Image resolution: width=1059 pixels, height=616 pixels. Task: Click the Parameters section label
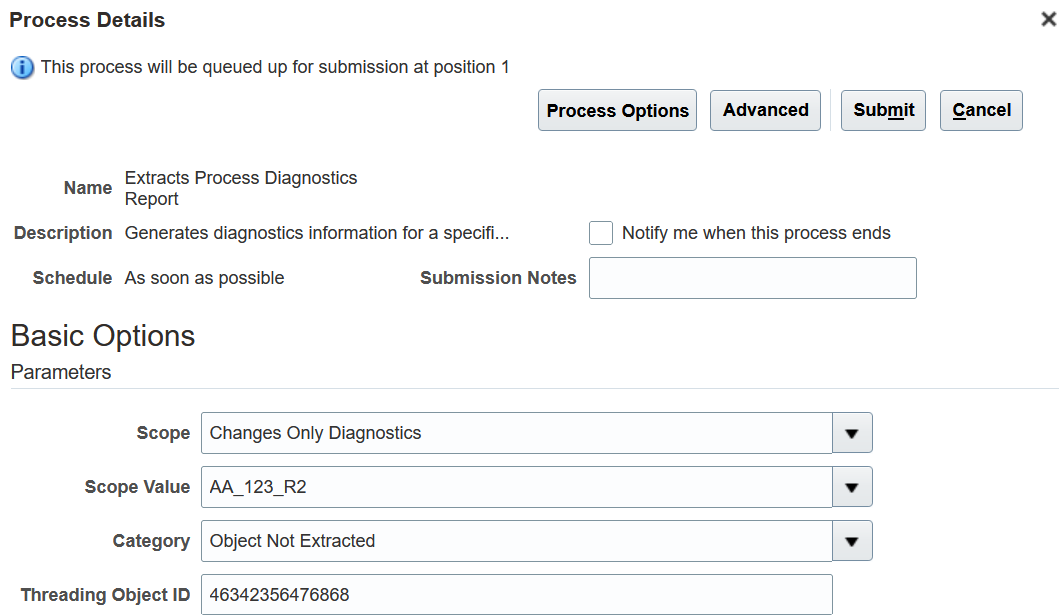pyautogui.click(x=61, y=372)
